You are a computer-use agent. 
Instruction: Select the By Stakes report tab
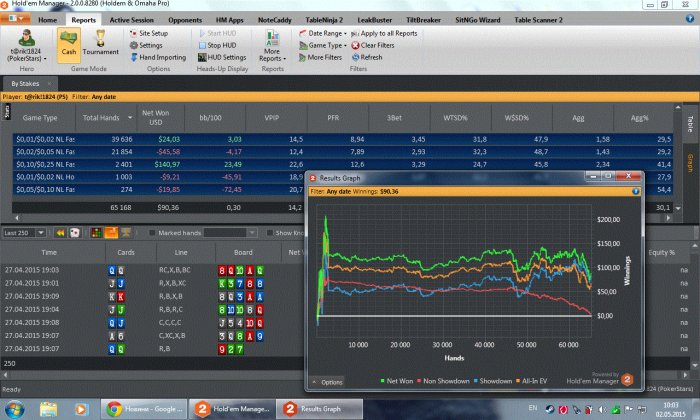pos(25,84)
